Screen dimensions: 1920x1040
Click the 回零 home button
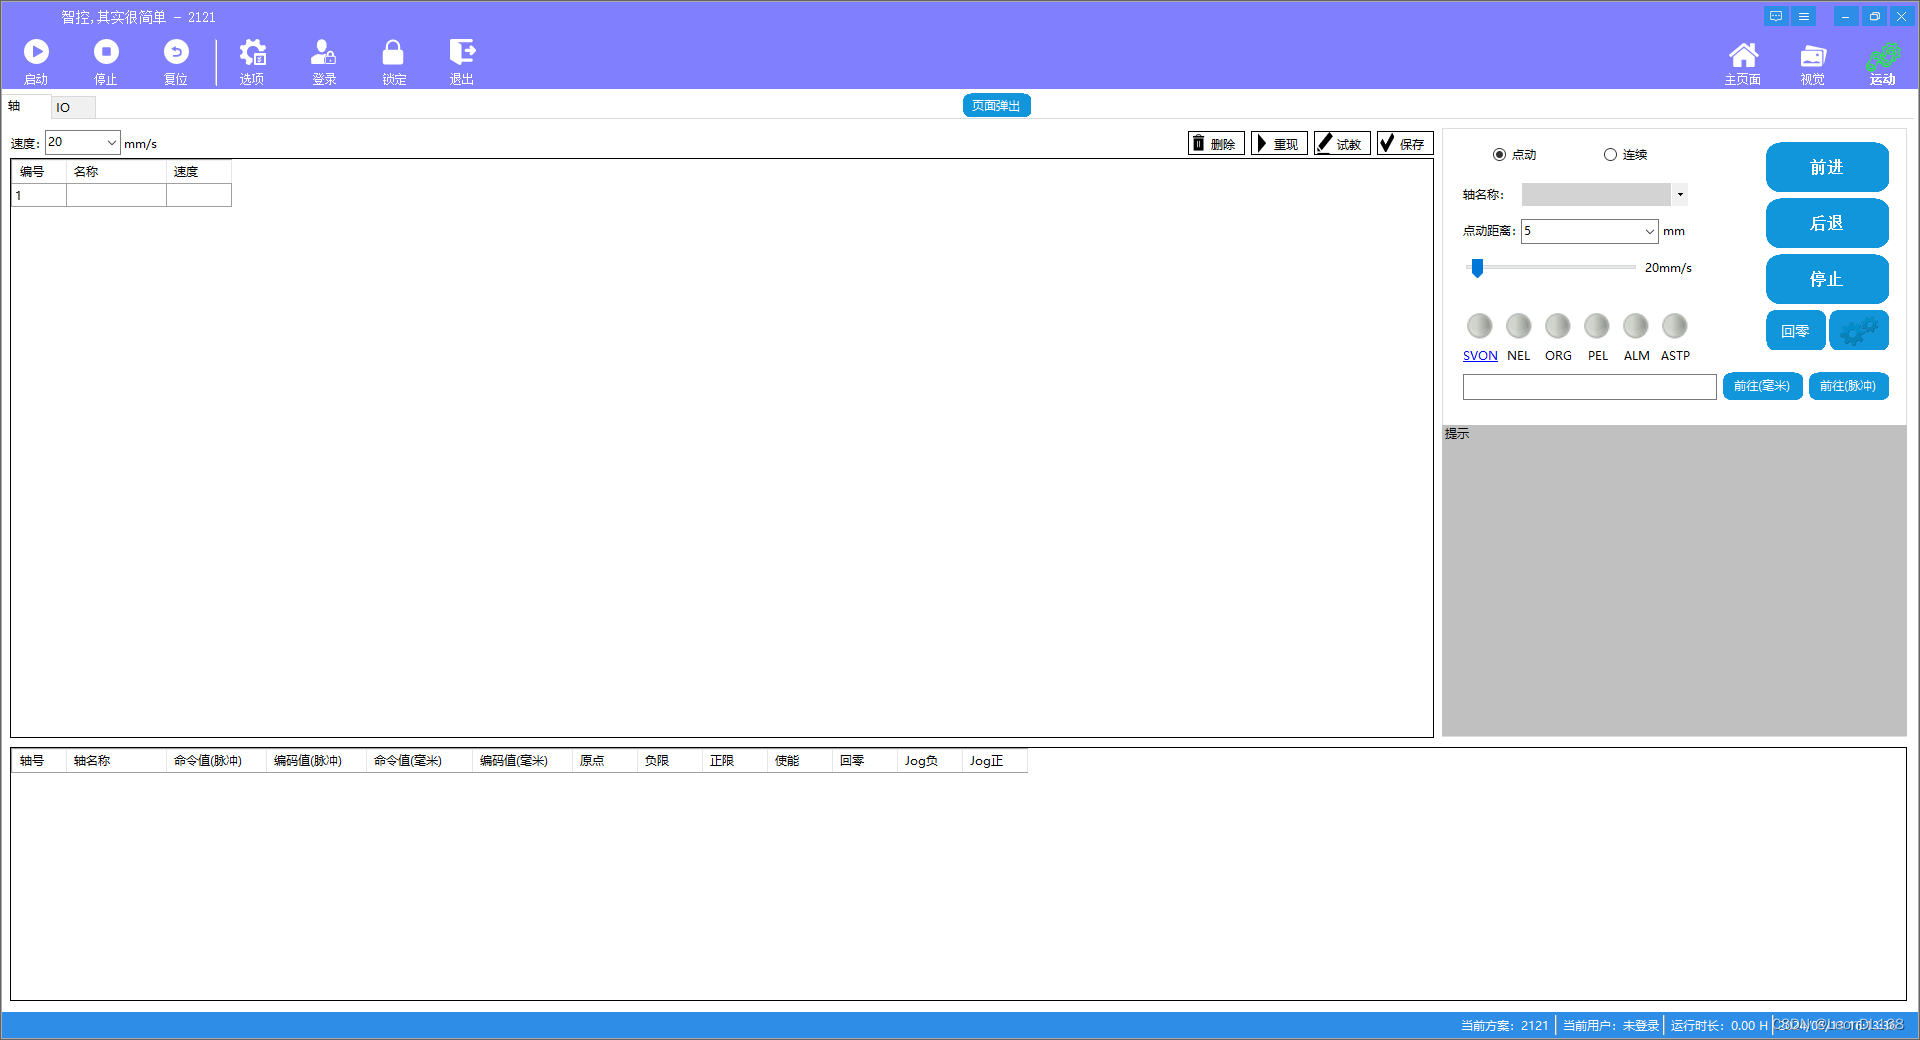click(1795, 331)
